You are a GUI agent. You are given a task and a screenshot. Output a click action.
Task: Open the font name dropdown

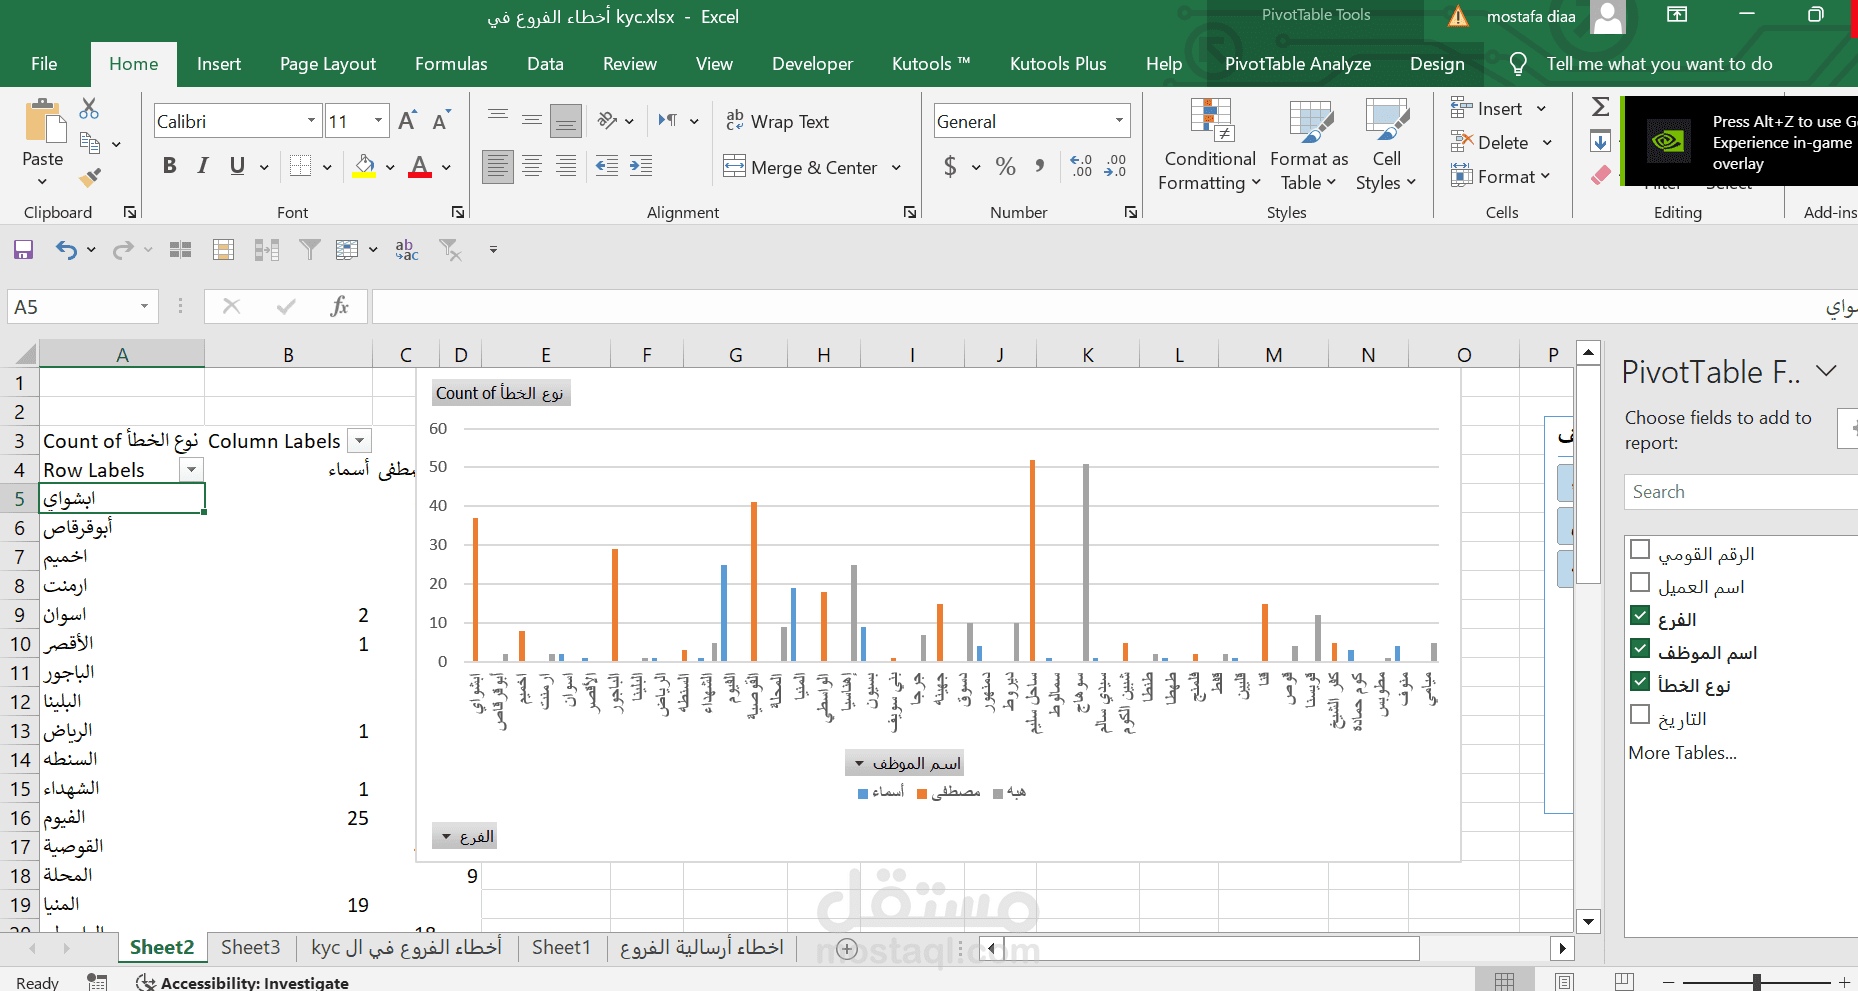[x=311, y=121]
